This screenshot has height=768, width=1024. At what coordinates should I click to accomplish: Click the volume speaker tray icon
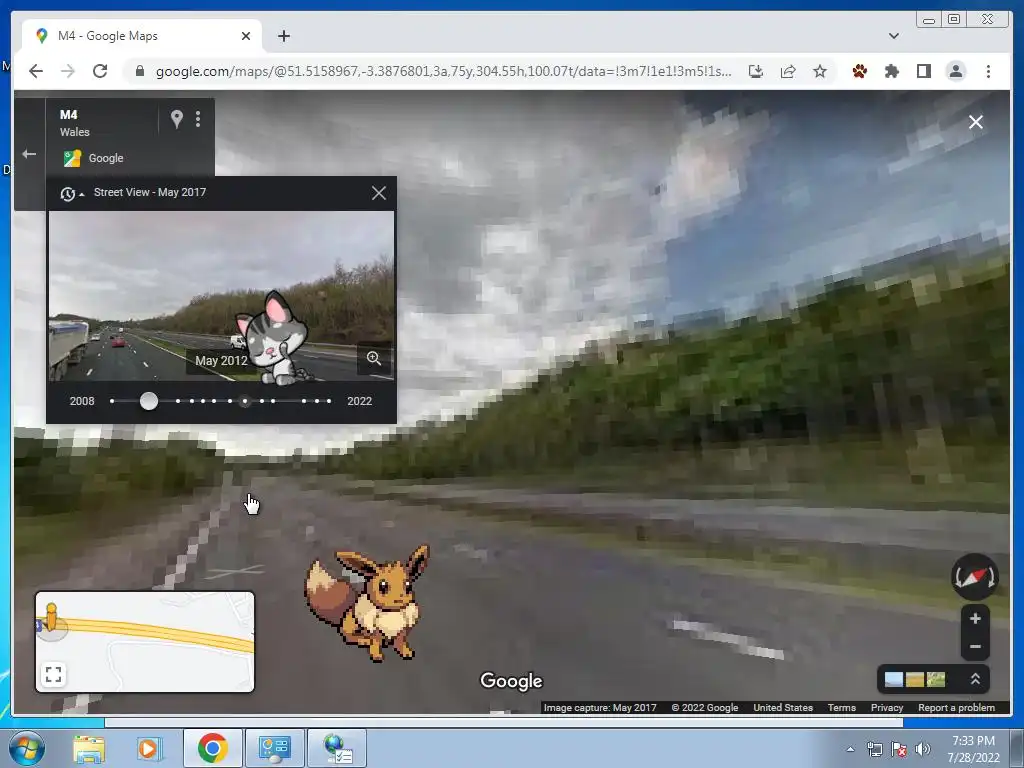[923, 749]
